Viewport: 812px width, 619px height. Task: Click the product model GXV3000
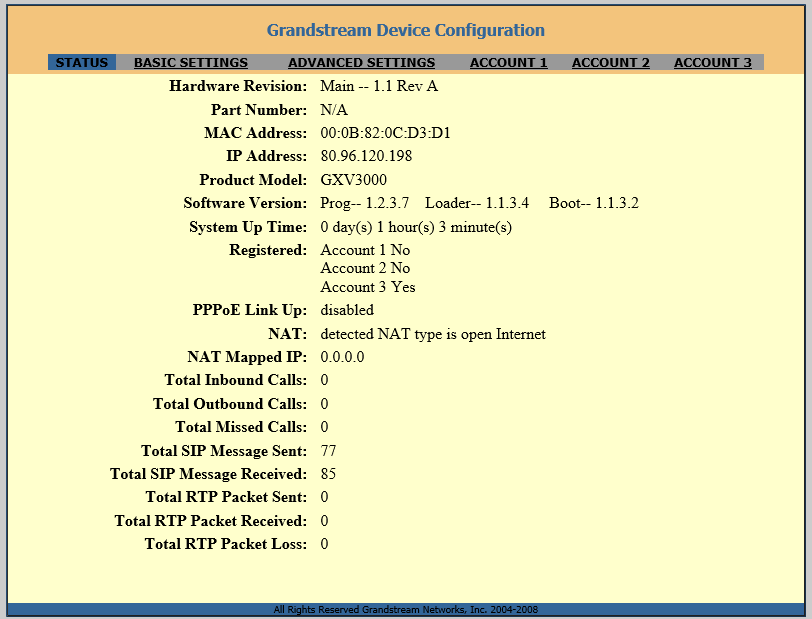[x=354, y=180]
